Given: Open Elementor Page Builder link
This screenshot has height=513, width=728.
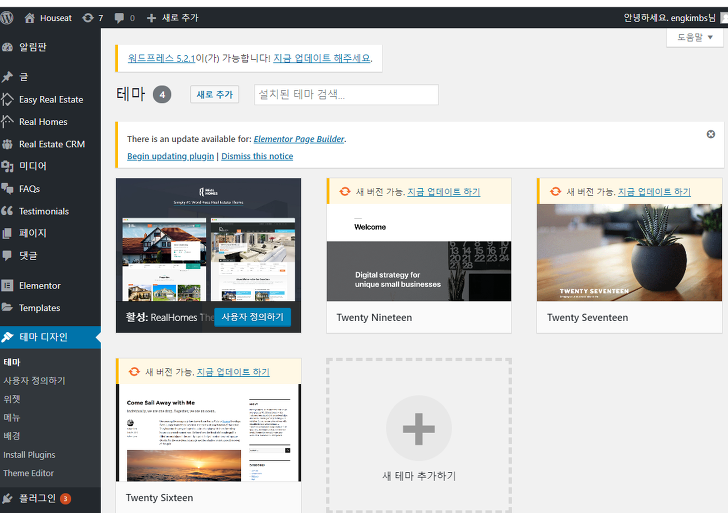Looking at the screenshot, I should (299, 139).
